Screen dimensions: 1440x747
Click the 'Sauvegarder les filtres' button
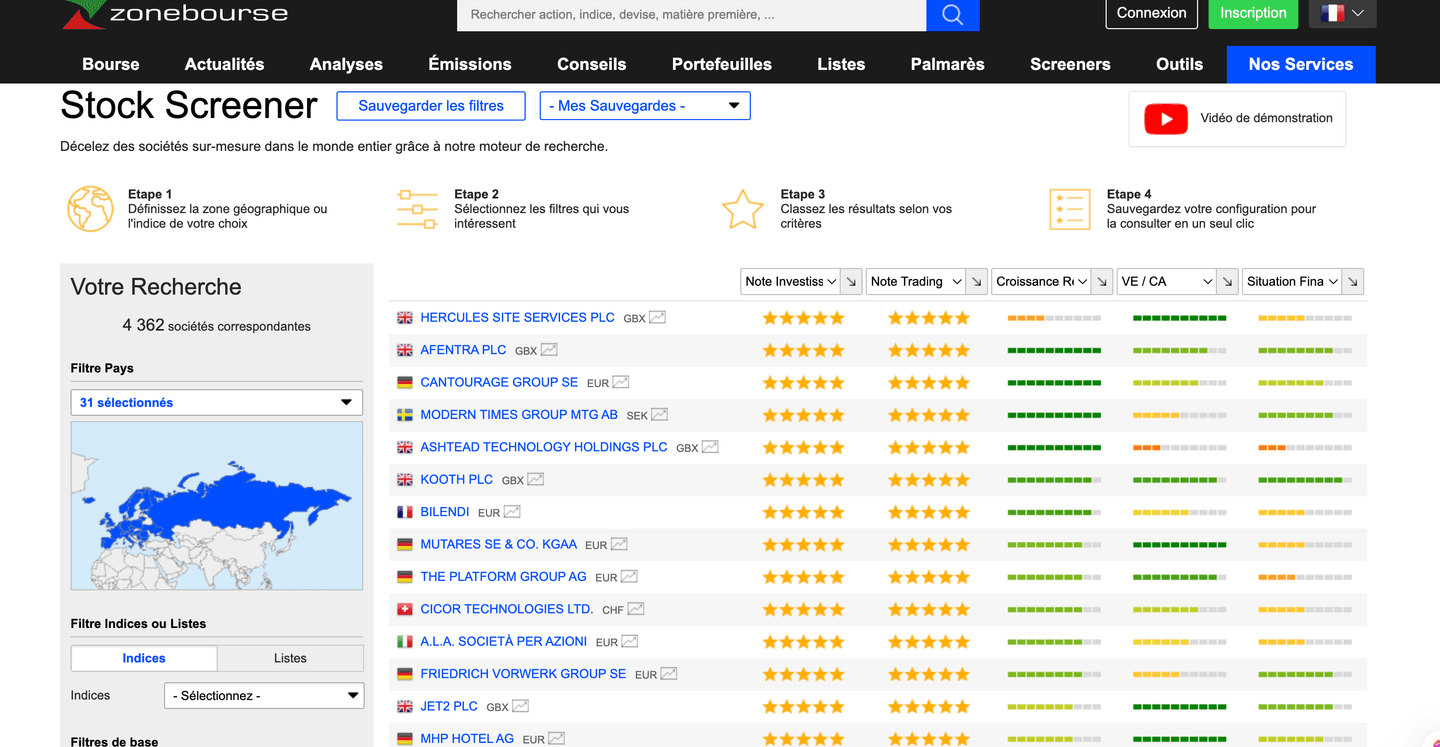pos(430,105)
